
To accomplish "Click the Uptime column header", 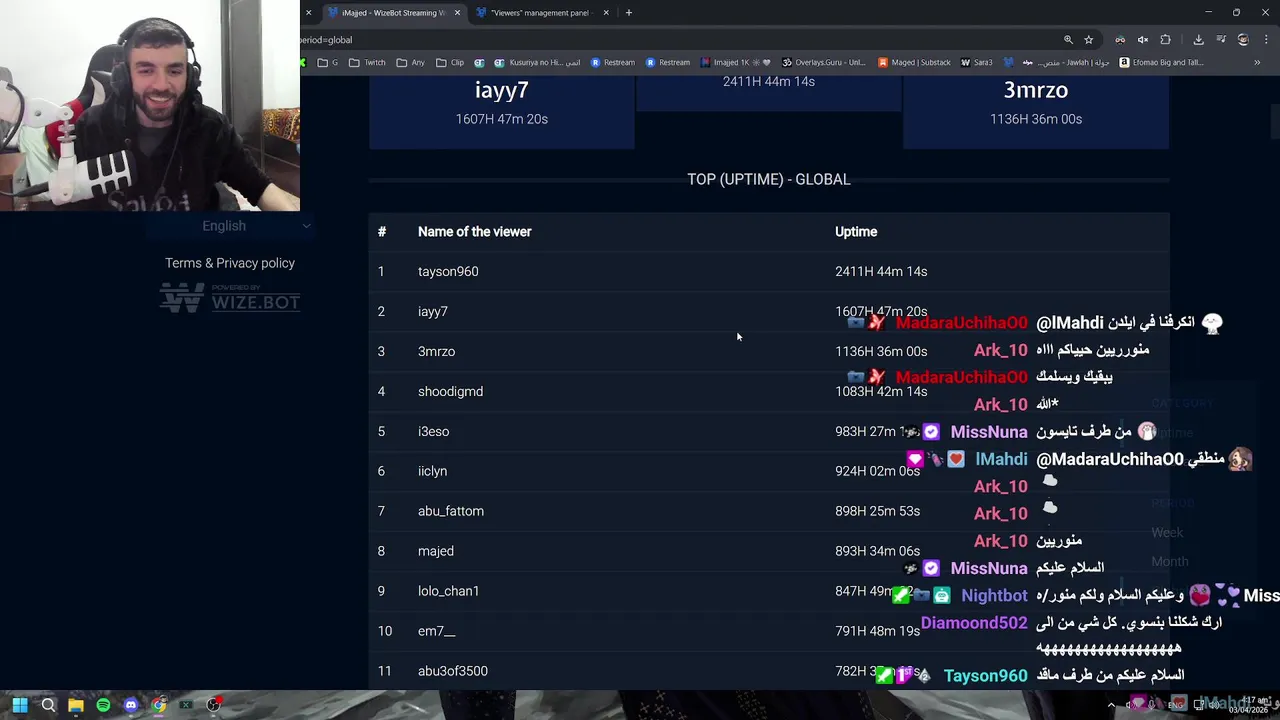I will pyautogui.click(x=856, y=232).
